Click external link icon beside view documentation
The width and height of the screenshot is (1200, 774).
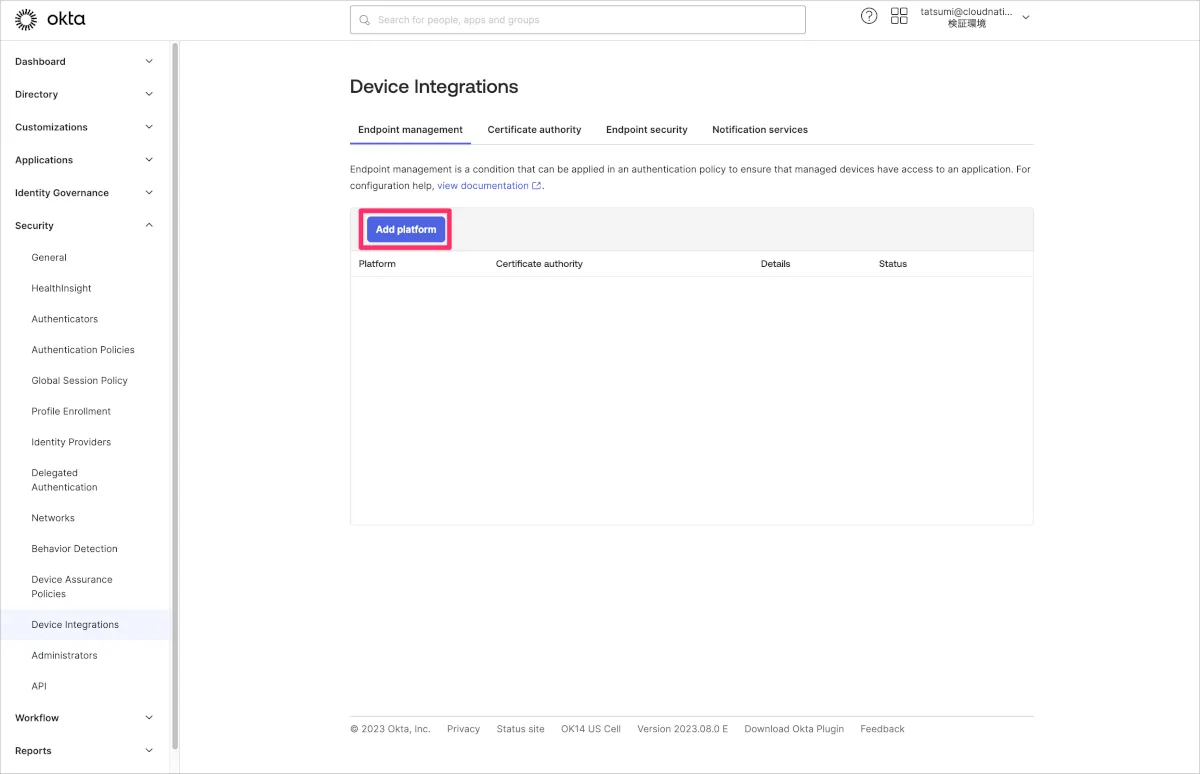pos(537,186)
